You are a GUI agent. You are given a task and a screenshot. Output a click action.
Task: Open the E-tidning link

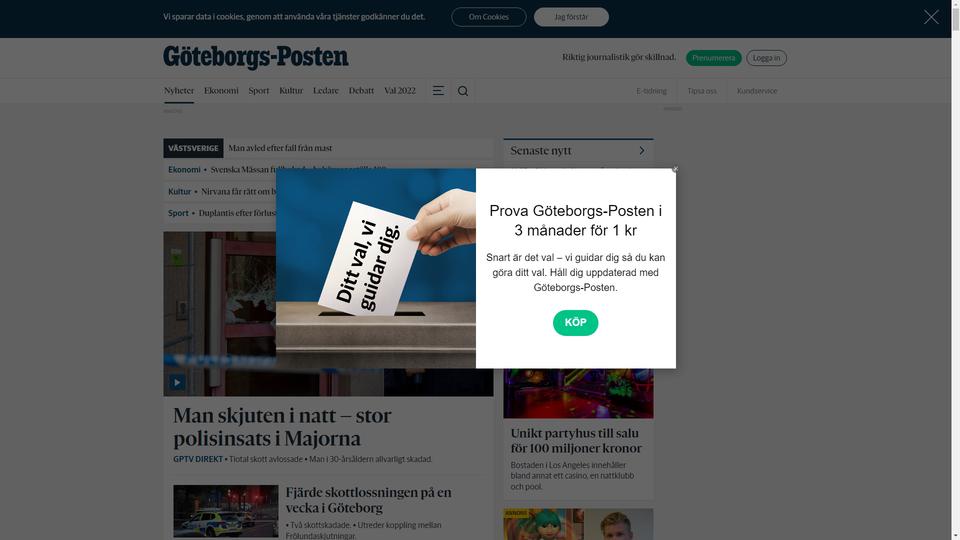click(x=651, y=91)
